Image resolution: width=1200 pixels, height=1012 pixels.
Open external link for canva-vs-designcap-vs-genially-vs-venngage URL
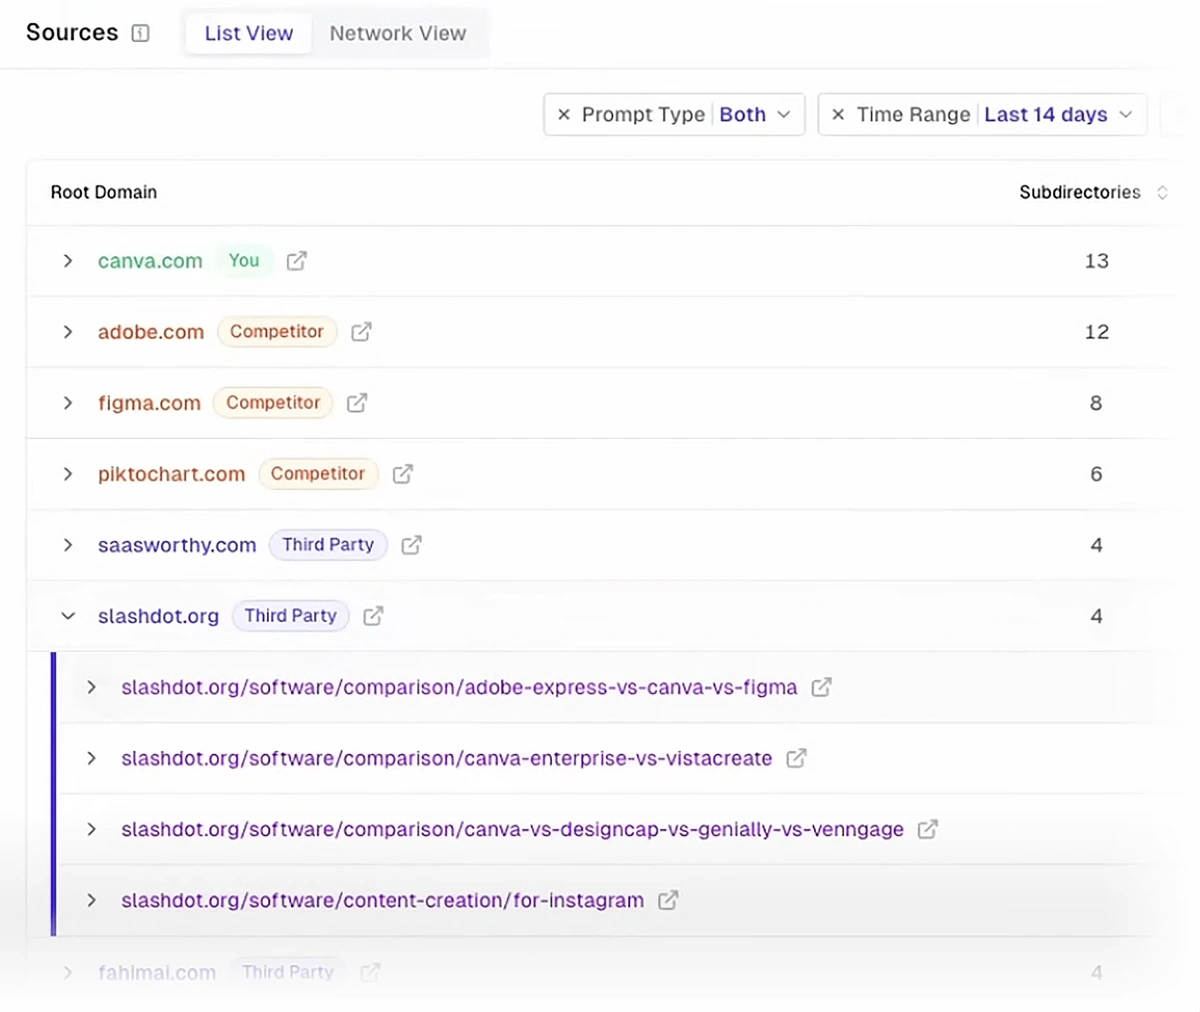928,829
